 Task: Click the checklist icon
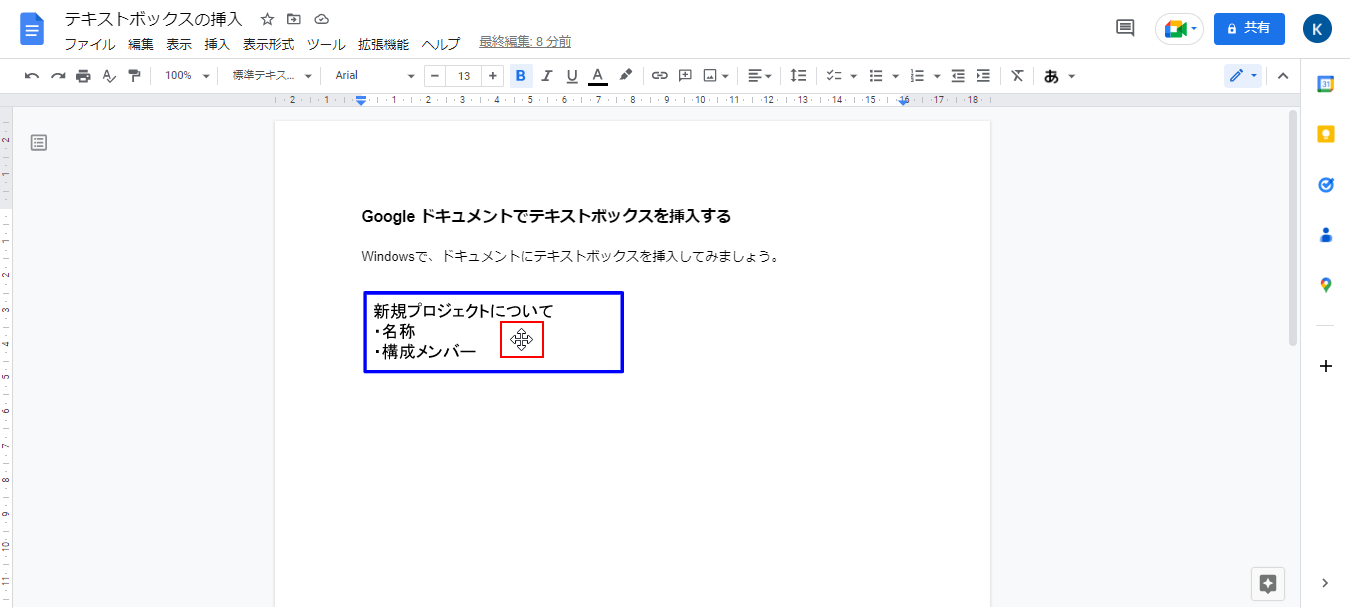(x=834, y=76)
